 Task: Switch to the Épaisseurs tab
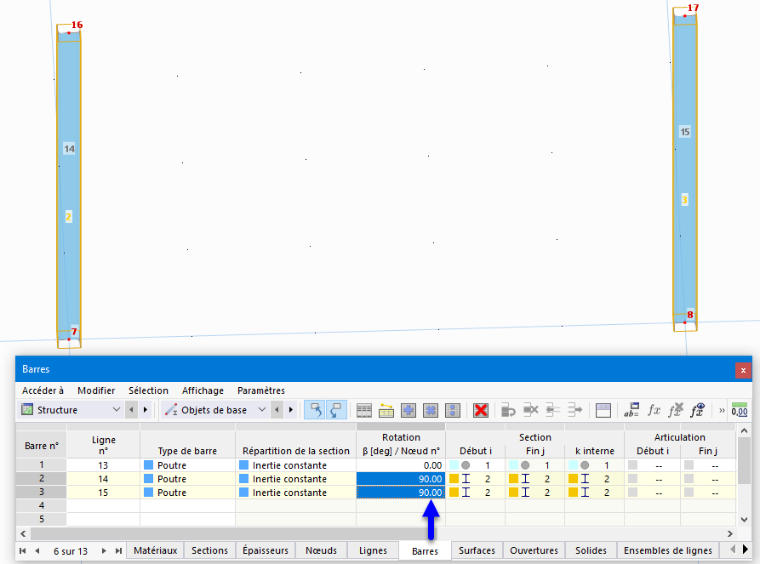[x=265, y=550]
